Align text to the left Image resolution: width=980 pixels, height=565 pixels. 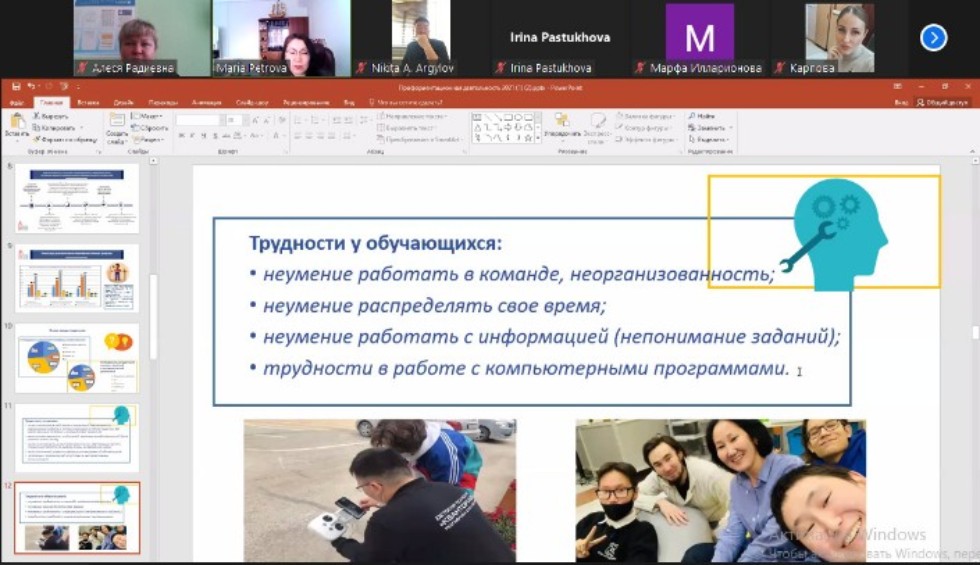click(x=298, y=136)
